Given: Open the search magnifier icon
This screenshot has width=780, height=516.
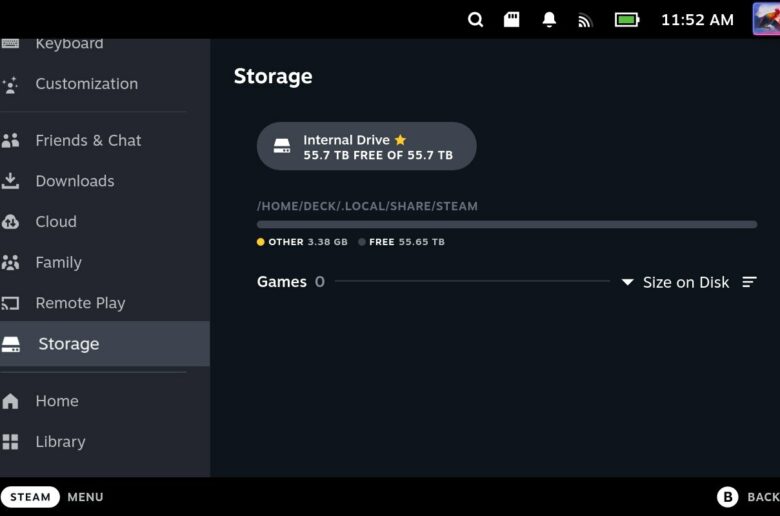Looking at the screenshot, I should pos(476,20).
